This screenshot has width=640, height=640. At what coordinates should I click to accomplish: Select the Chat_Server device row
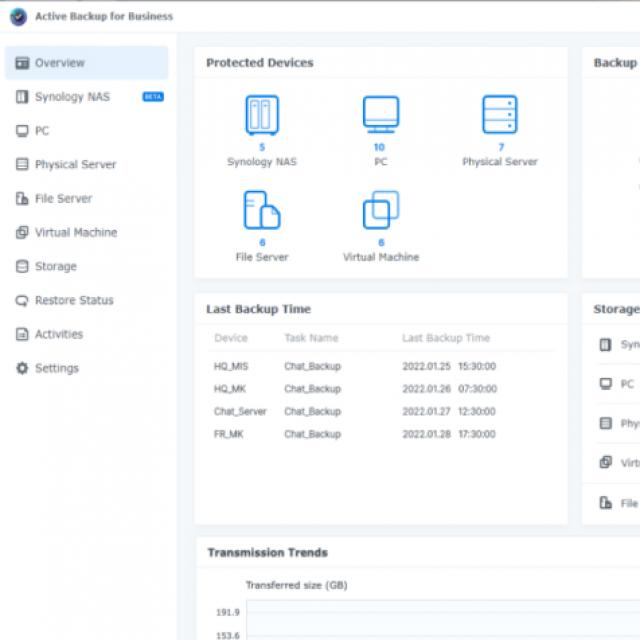pos(381,411)
